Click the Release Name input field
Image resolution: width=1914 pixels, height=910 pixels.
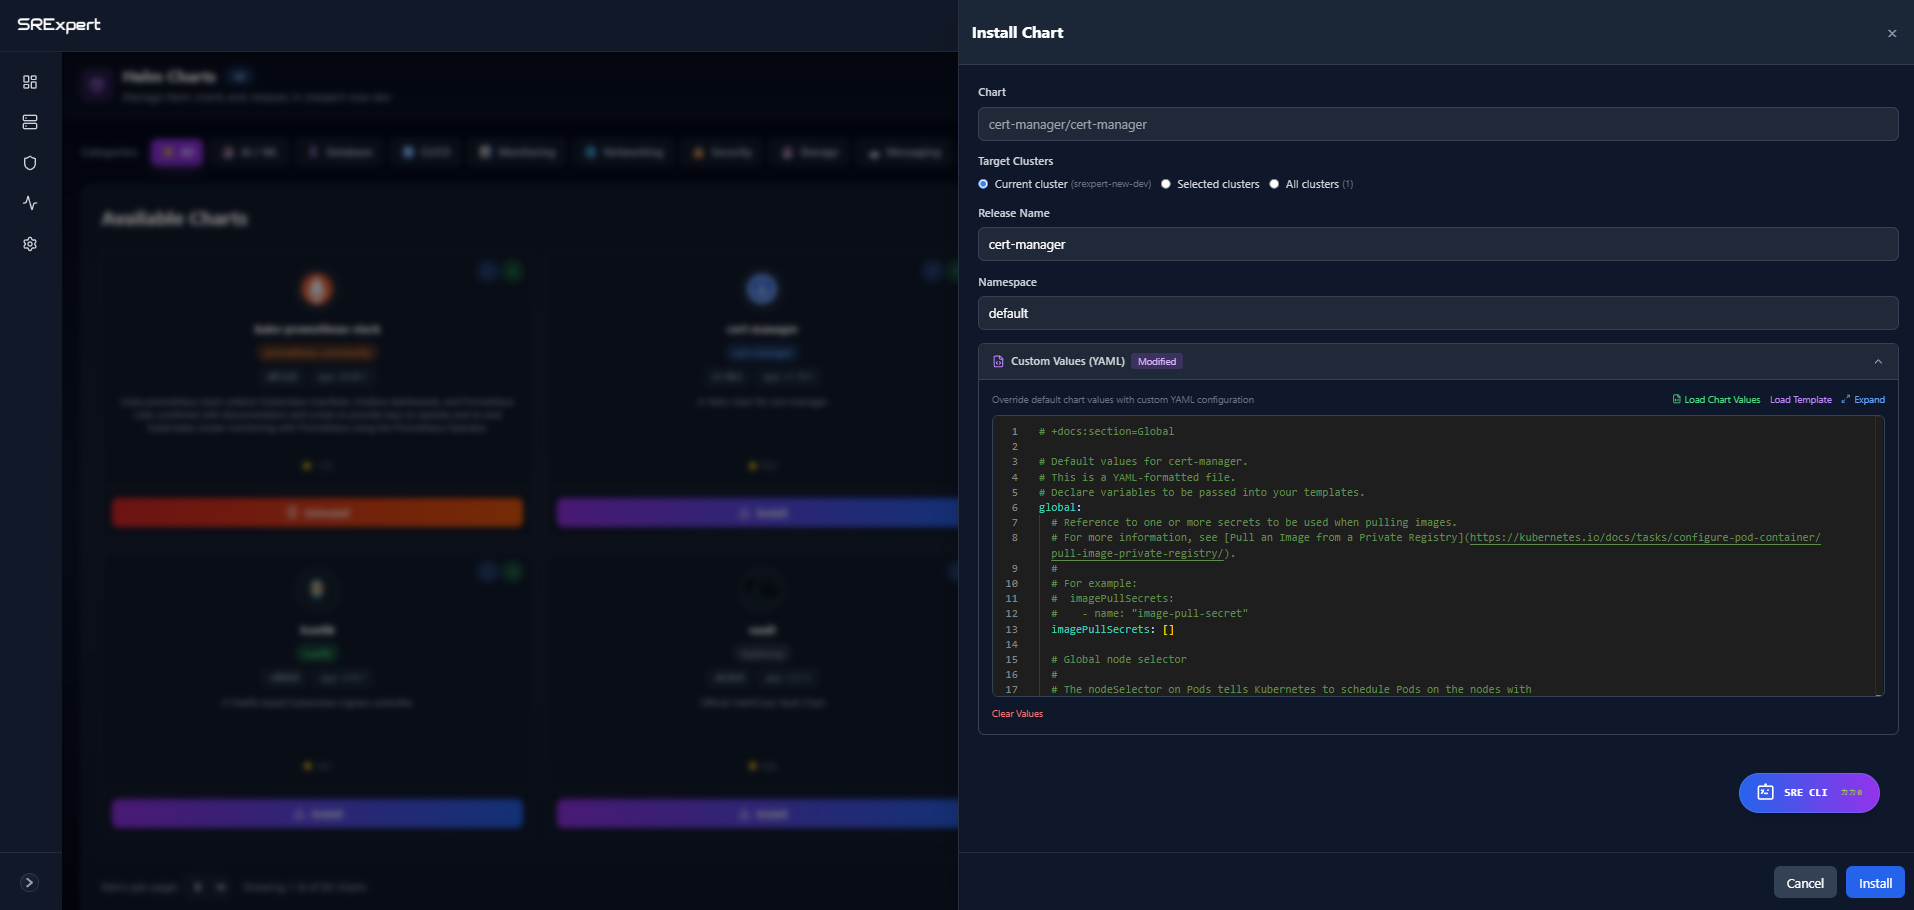1437,244
